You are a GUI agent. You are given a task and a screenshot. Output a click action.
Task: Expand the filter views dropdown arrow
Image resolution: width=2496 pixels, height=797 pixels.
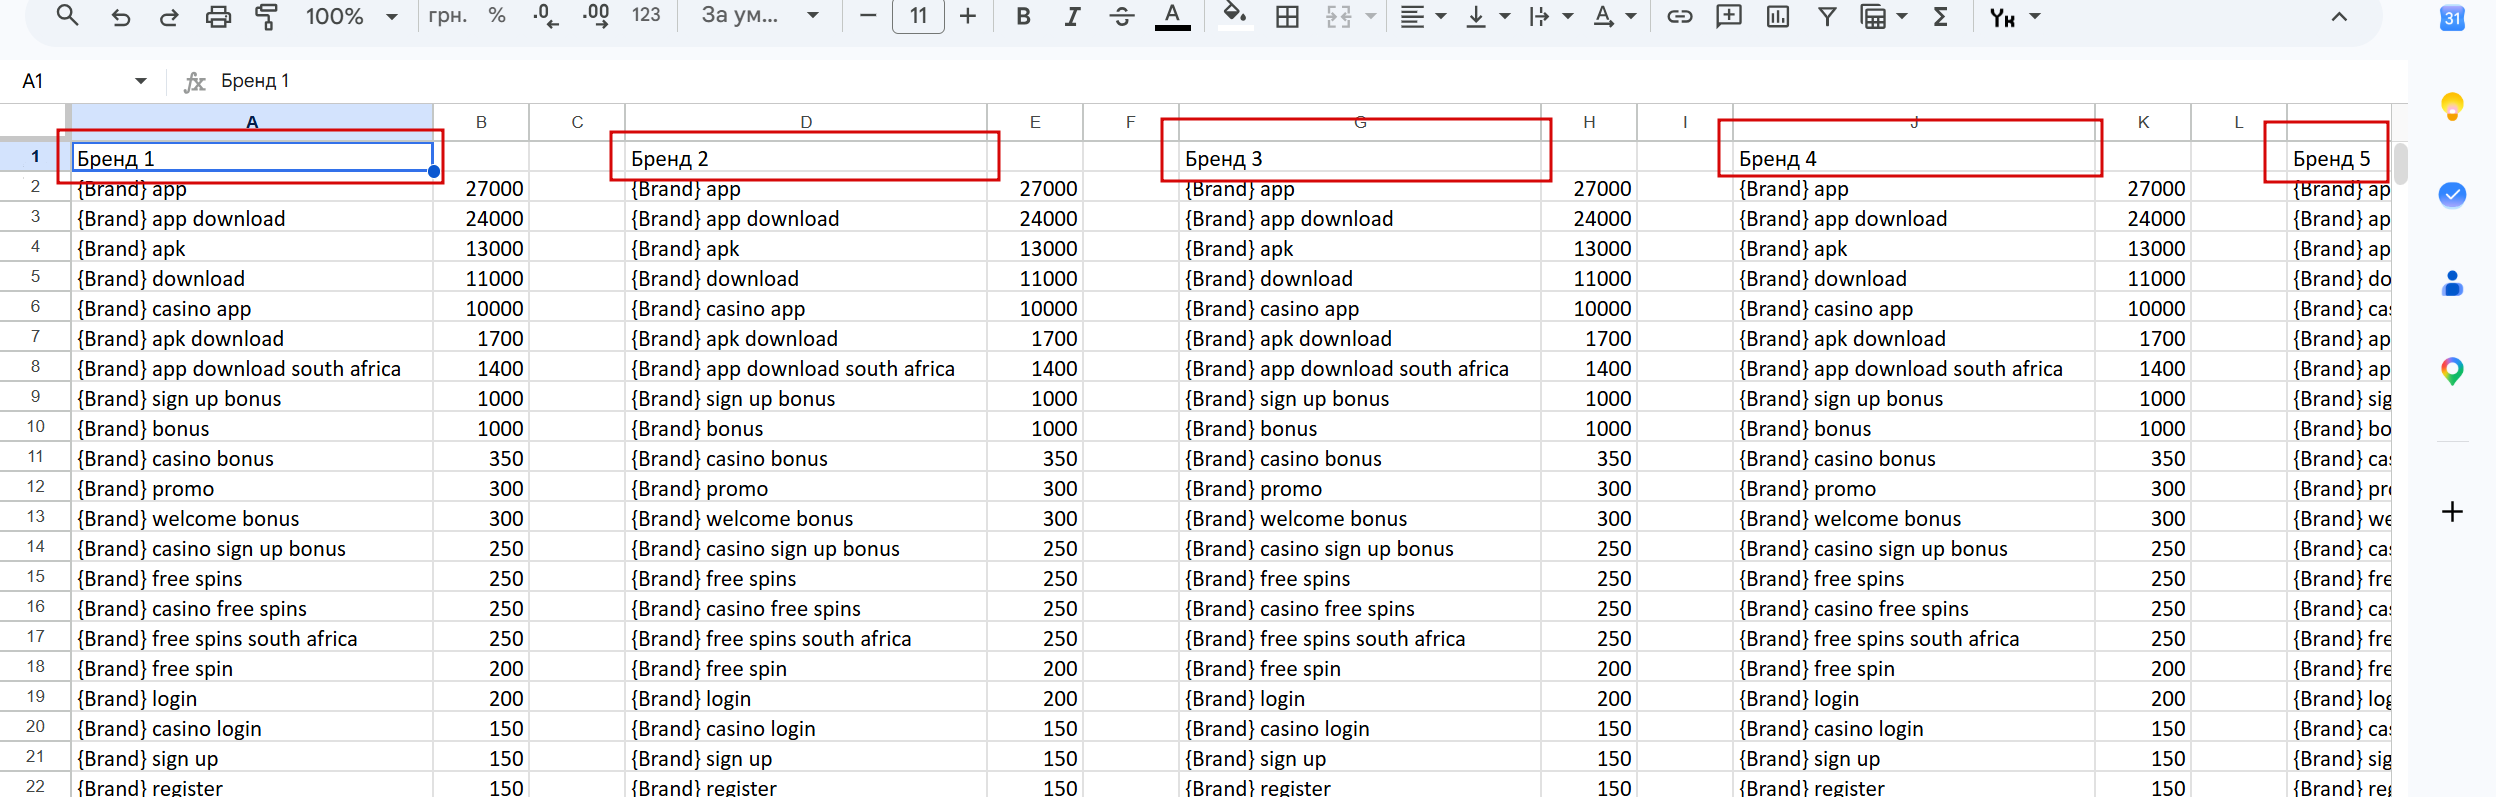pos(1902,16)
